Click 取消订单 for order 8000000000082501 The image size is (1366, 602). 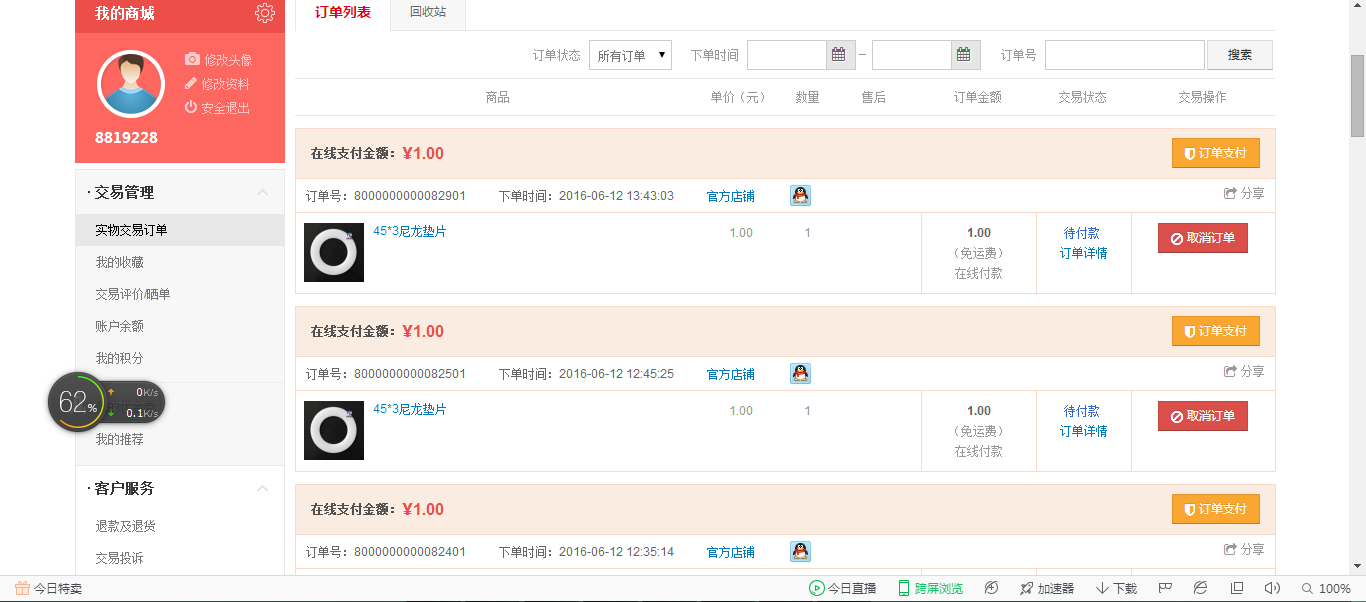pos(1203,416)
